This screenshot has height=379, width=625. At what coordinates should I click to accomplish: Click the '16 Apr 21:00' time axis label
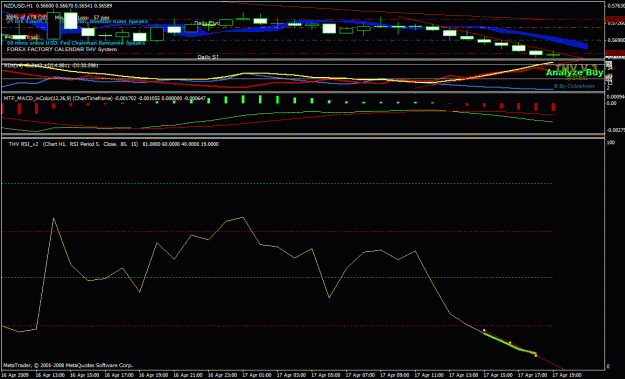[188, 375]
